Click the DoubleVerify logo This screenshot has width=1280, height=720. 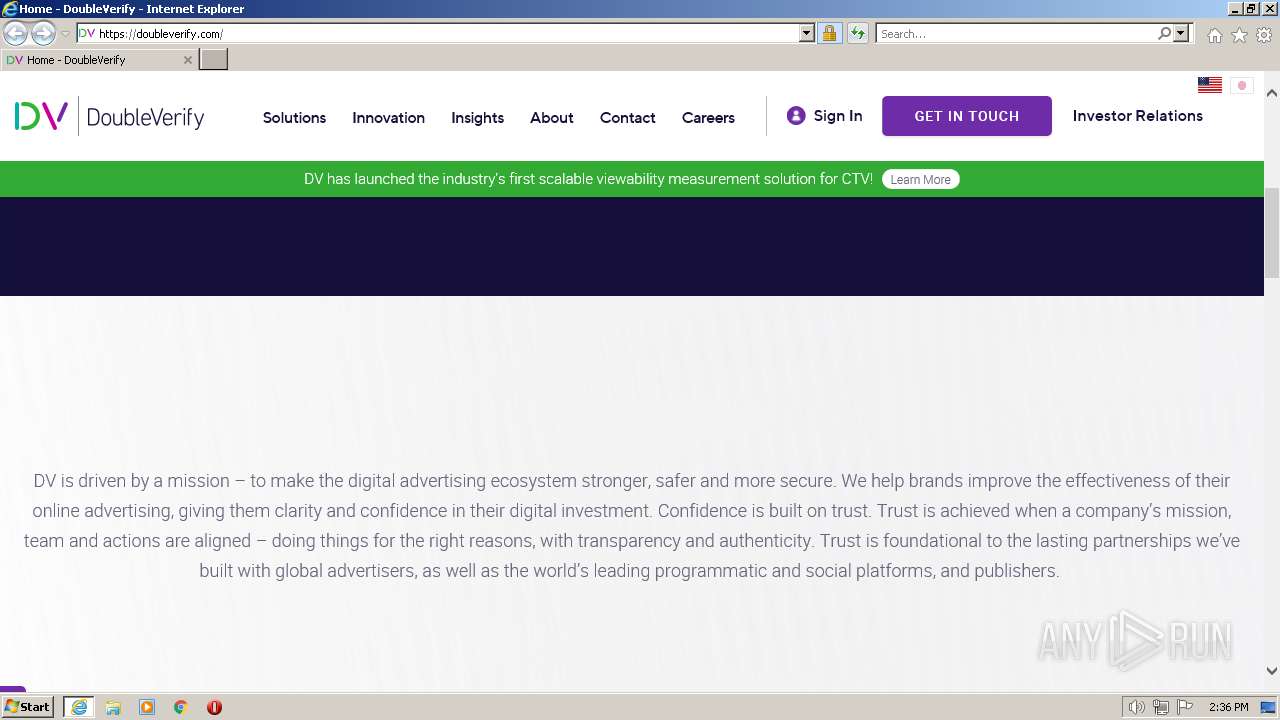click(109, 117)
